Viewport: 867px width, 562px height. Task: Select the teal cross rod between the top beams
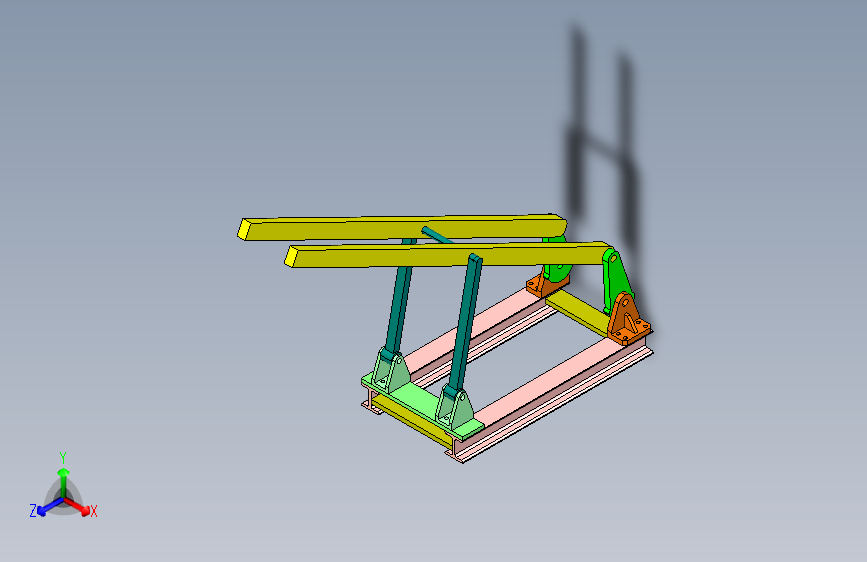click(x=438, y=236)
